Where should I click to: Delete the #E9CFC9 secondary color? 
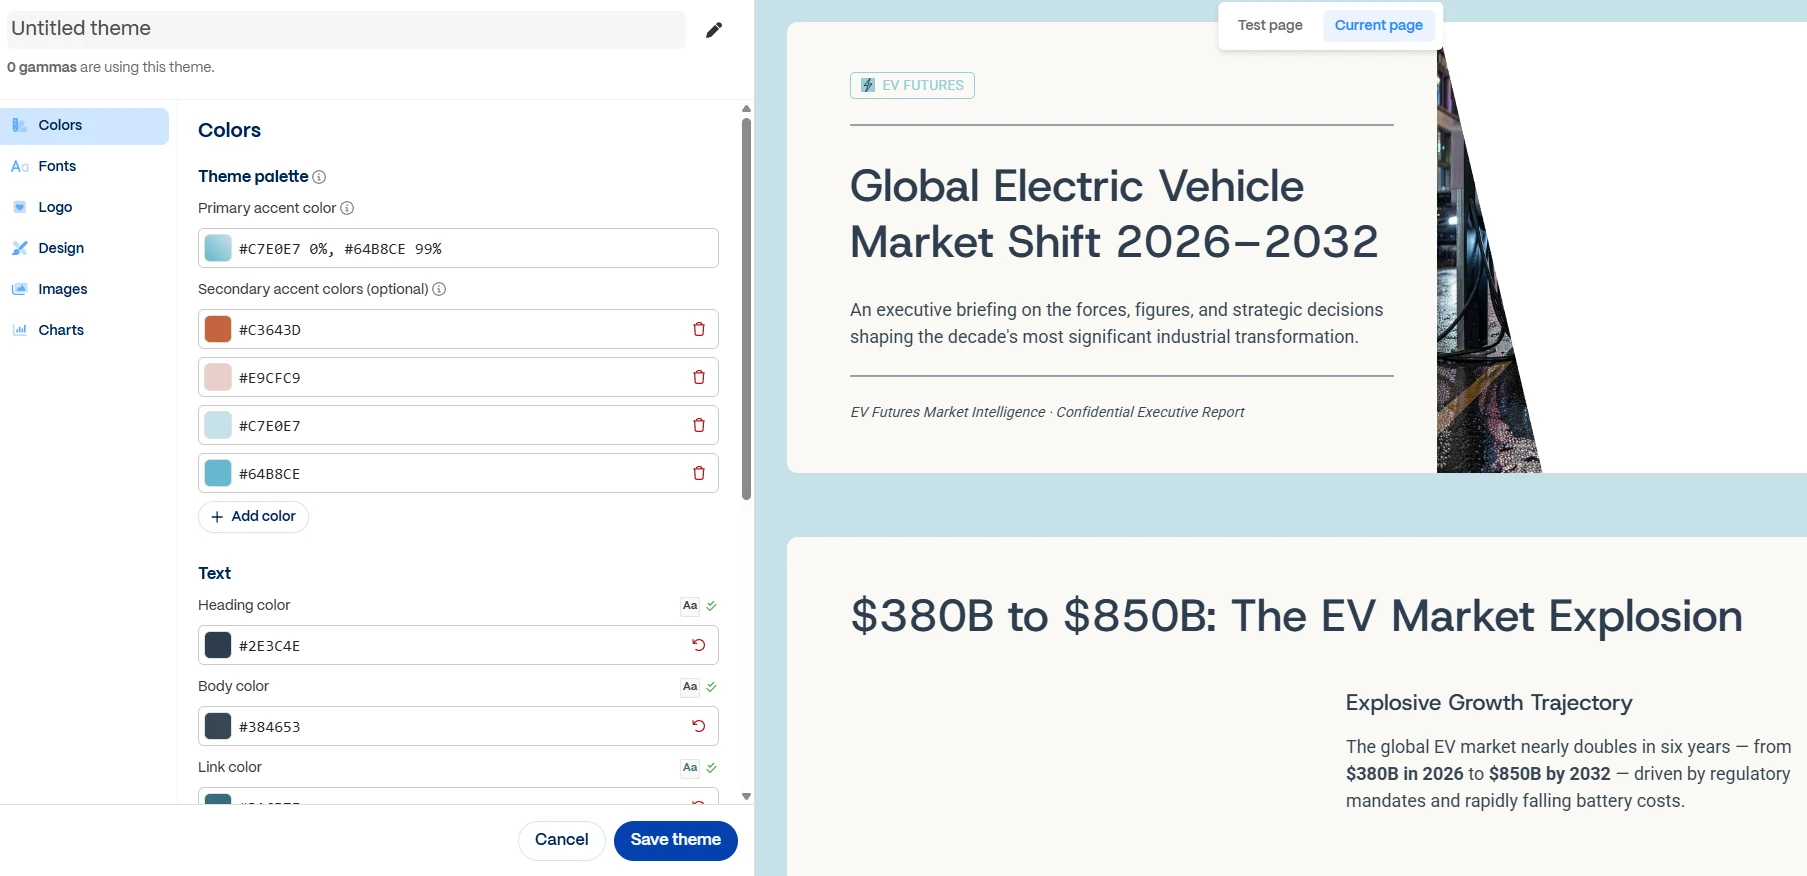point(699,377)
